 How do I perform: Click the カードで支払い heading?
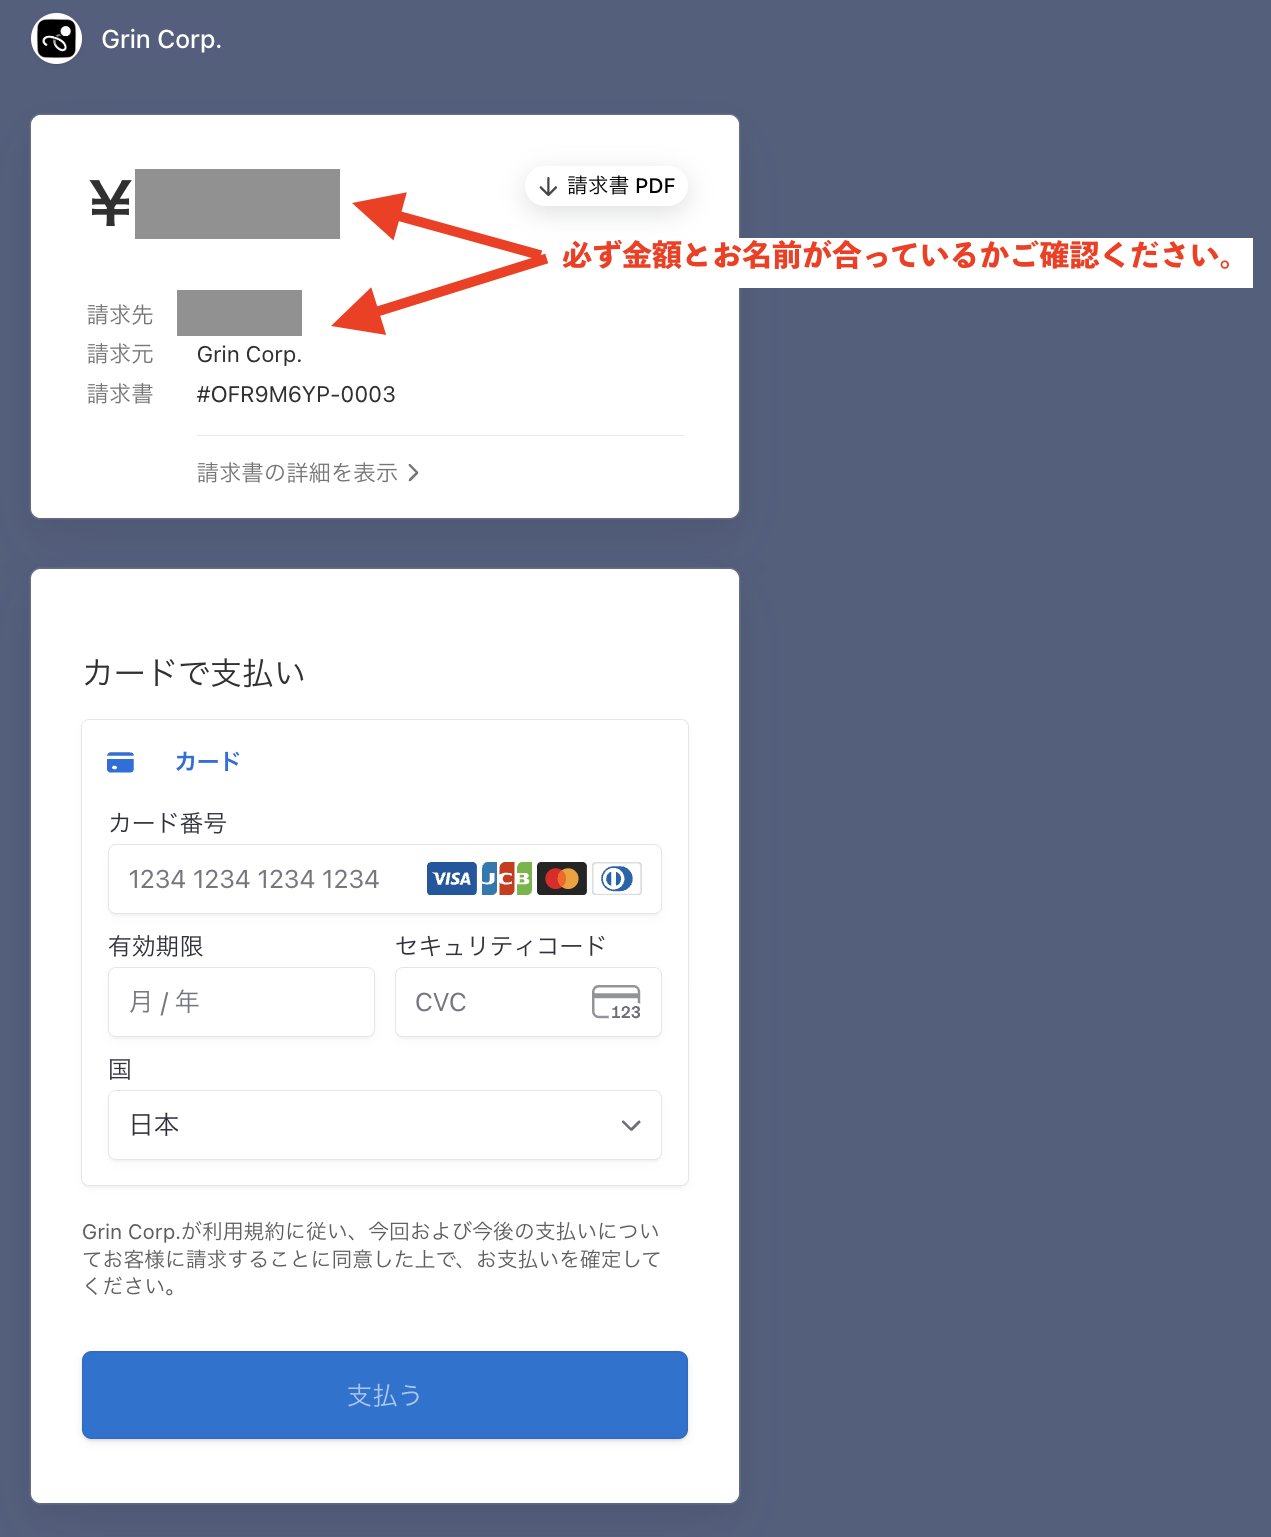194,673
